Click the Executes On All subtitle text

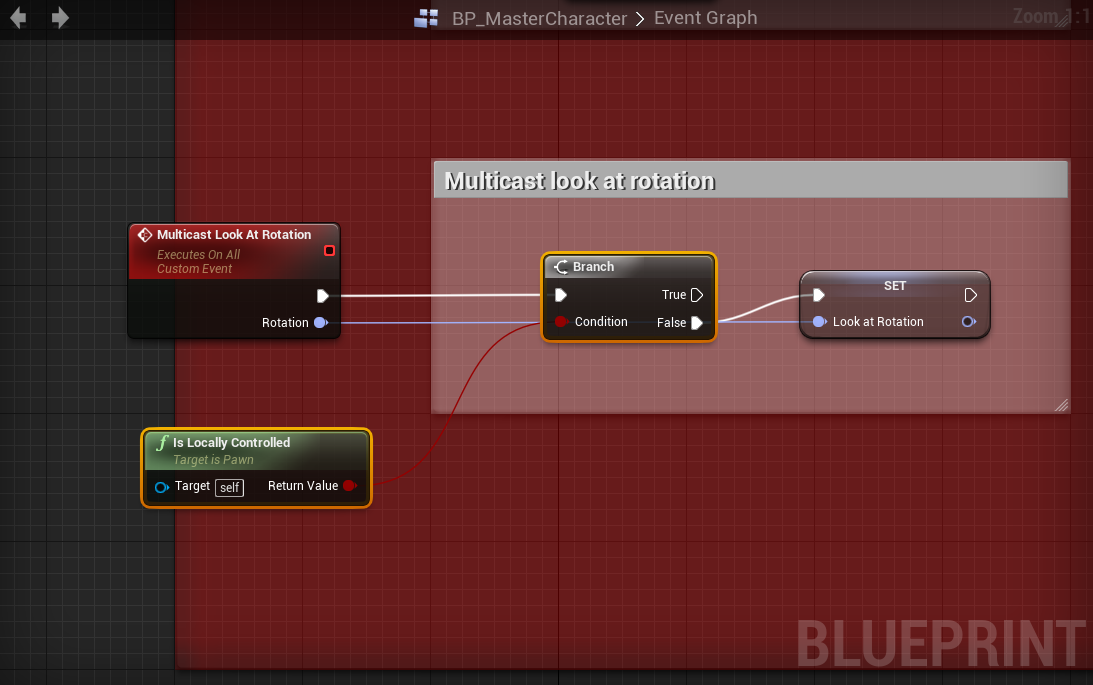click(x=199, y=255)
